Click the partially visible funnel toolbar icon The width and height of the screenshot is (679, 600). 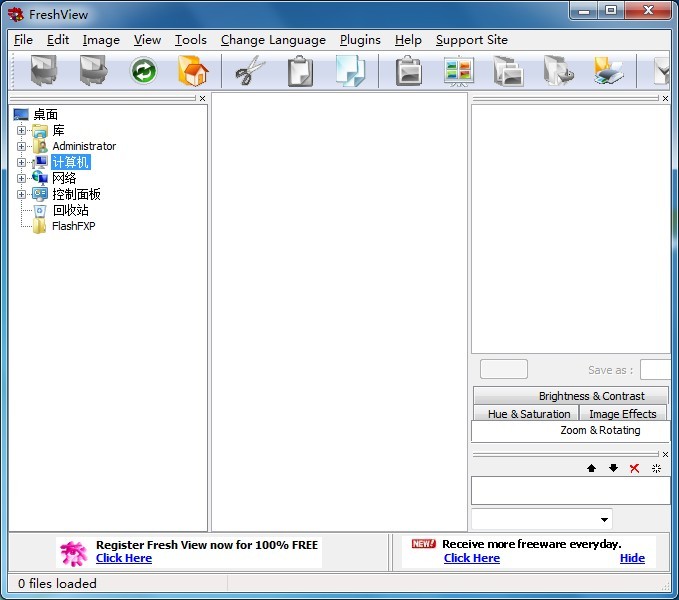[x=662, y=71]
